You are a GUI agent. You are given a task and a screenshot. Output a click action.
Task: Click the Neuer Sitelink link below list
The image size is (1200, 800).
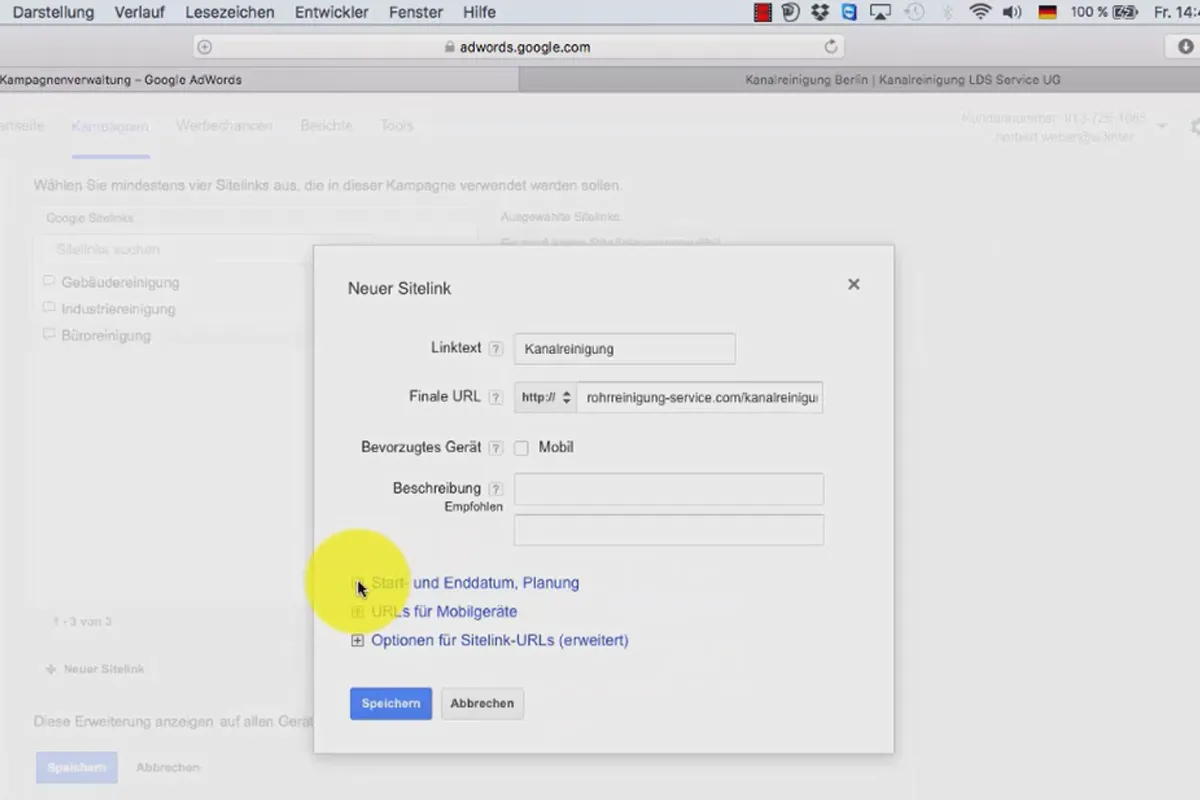pos(95,669)
